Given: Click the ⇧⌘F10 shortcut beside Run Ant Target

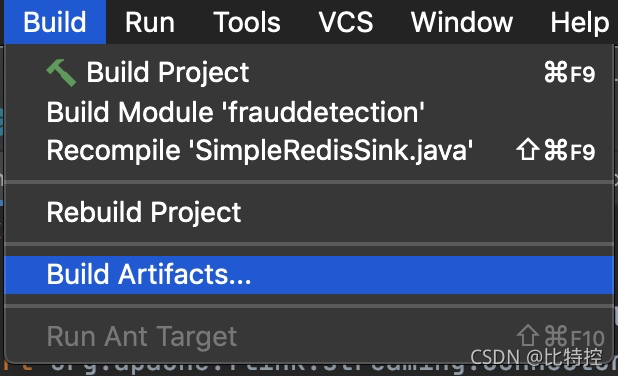Looking at the screenshot, I should click(x=560, y=337).
